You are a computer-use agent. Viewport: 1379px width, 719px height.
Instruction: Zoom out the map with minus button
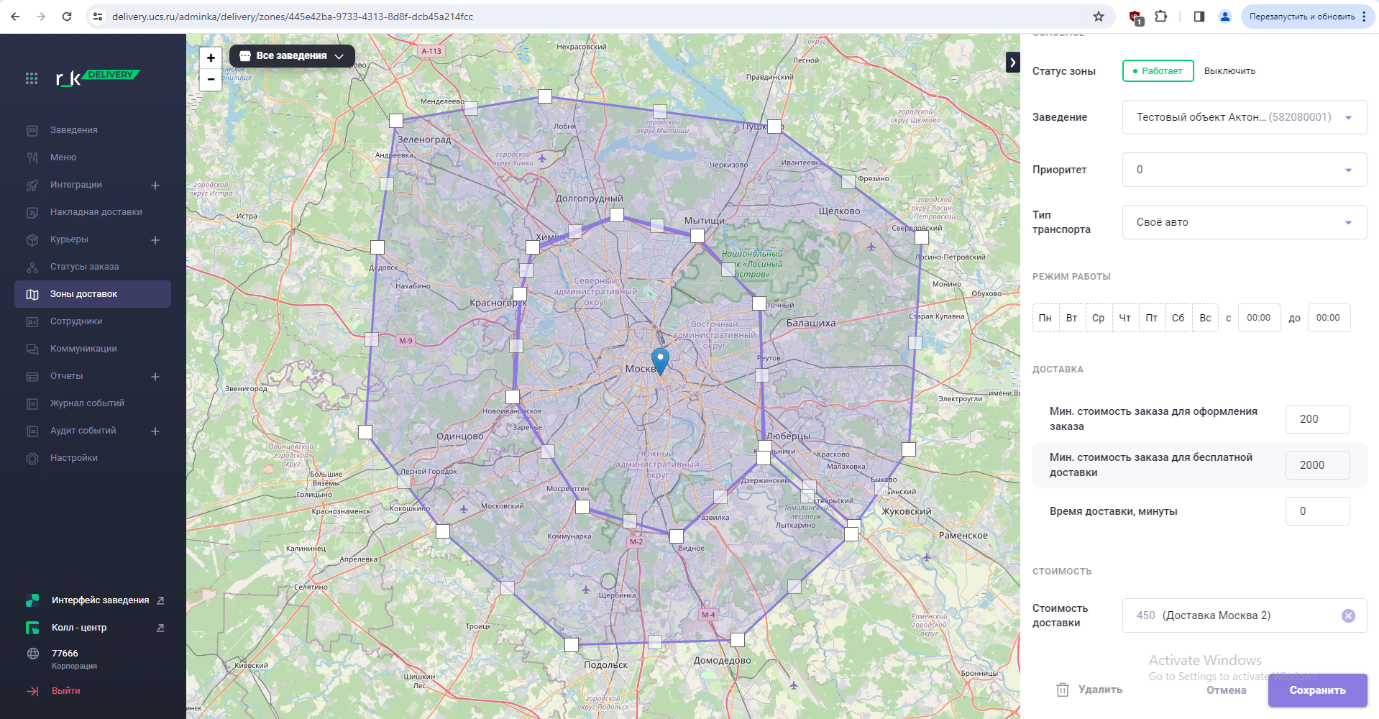tap(211, 79)
